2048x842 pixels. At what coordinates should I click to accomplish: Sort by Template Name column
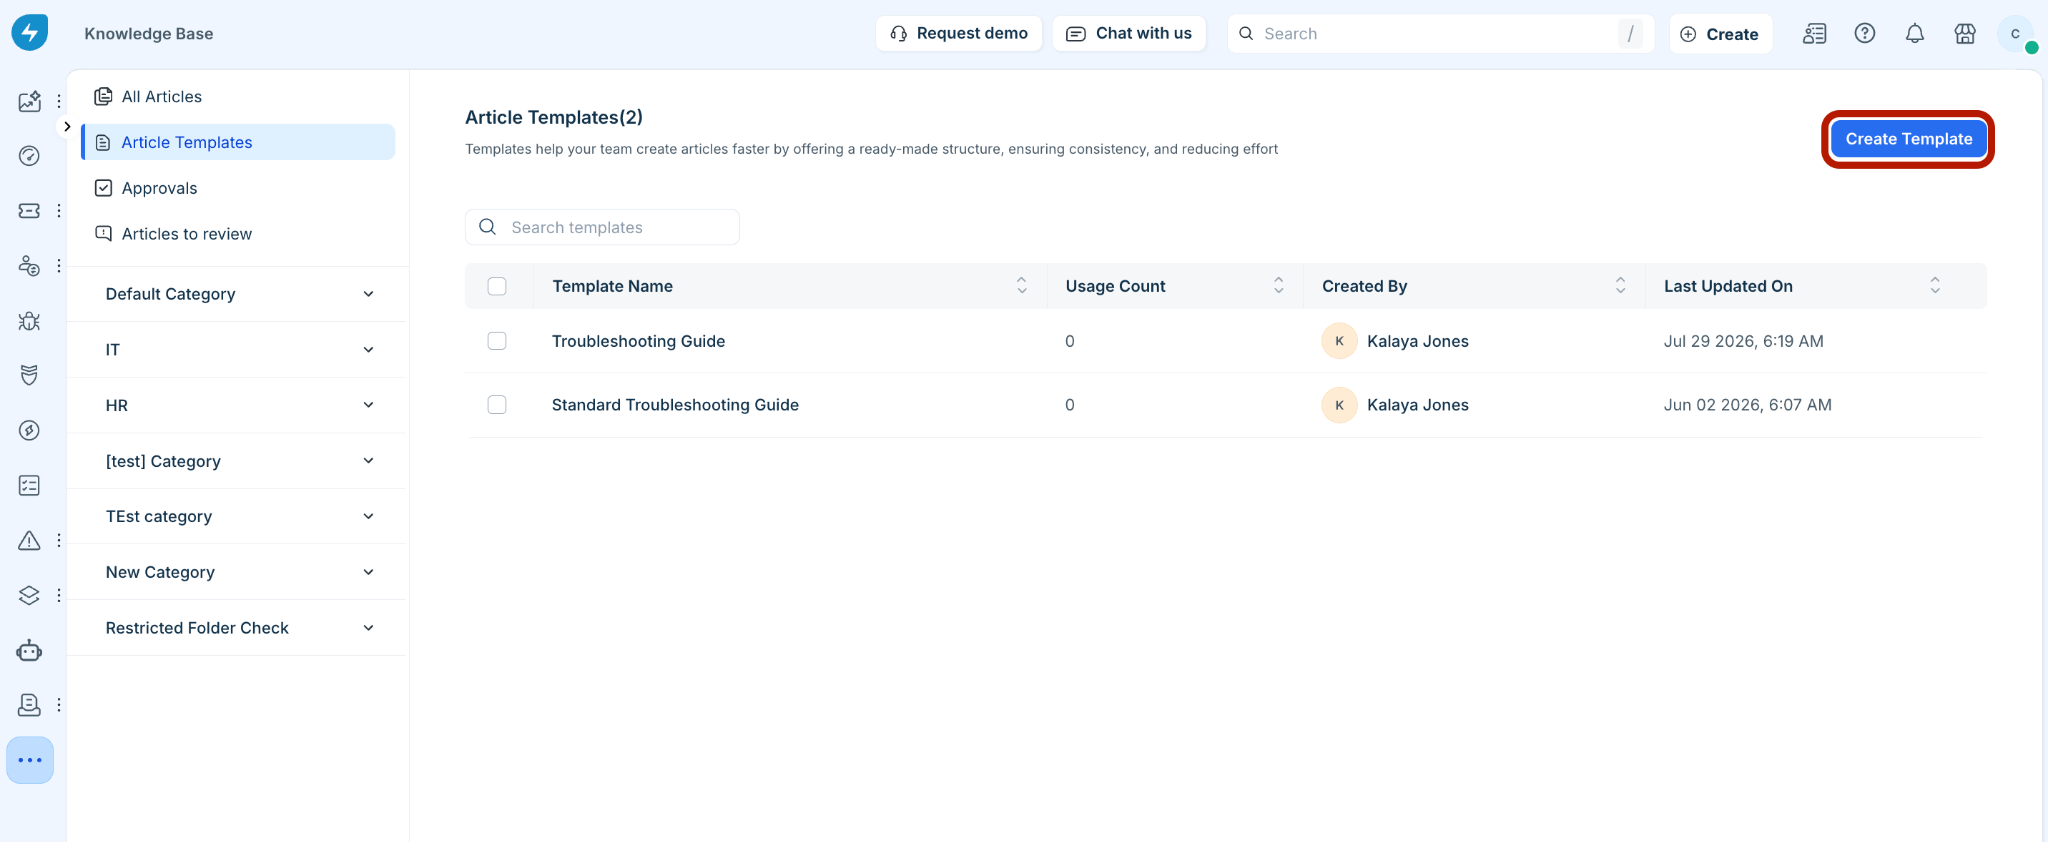[1021, 286]
